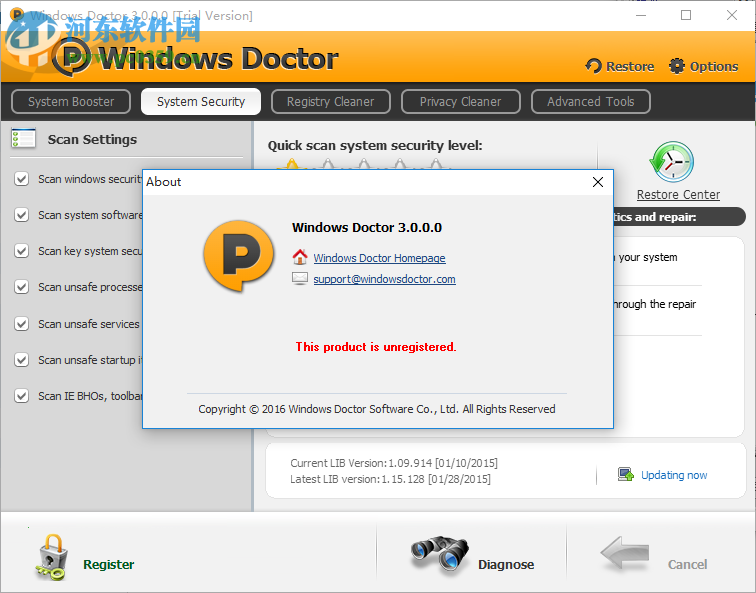Viewport: 756px width, 593px height.
Task: Go to Privacy Cleaner tab
Action: click(460, 102)
